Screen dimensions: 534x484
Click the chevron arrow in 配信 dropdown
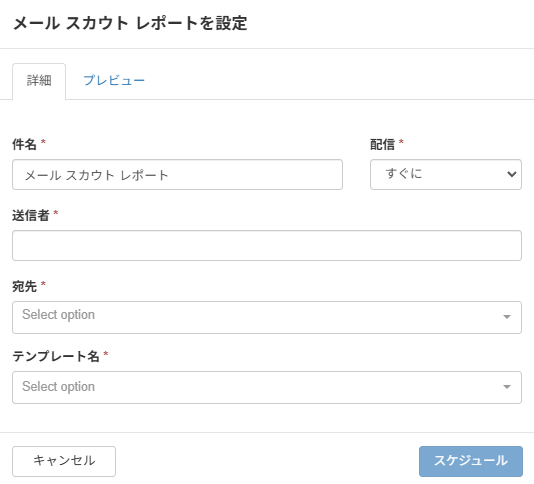coord(511,174)
